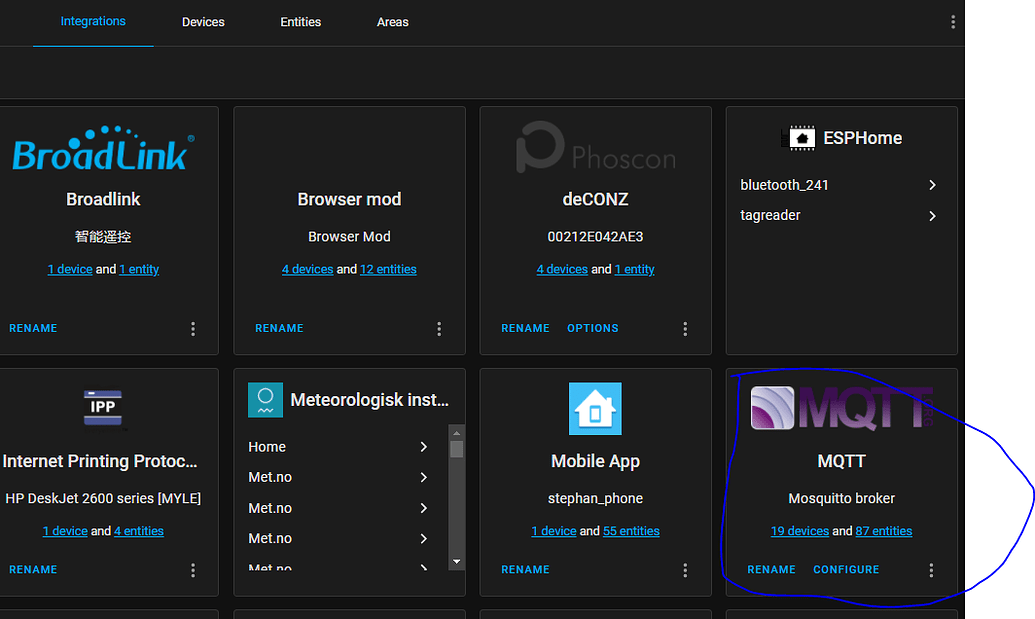Rename the Mobile App integration

pyautogui.click(x=525, y=570)
